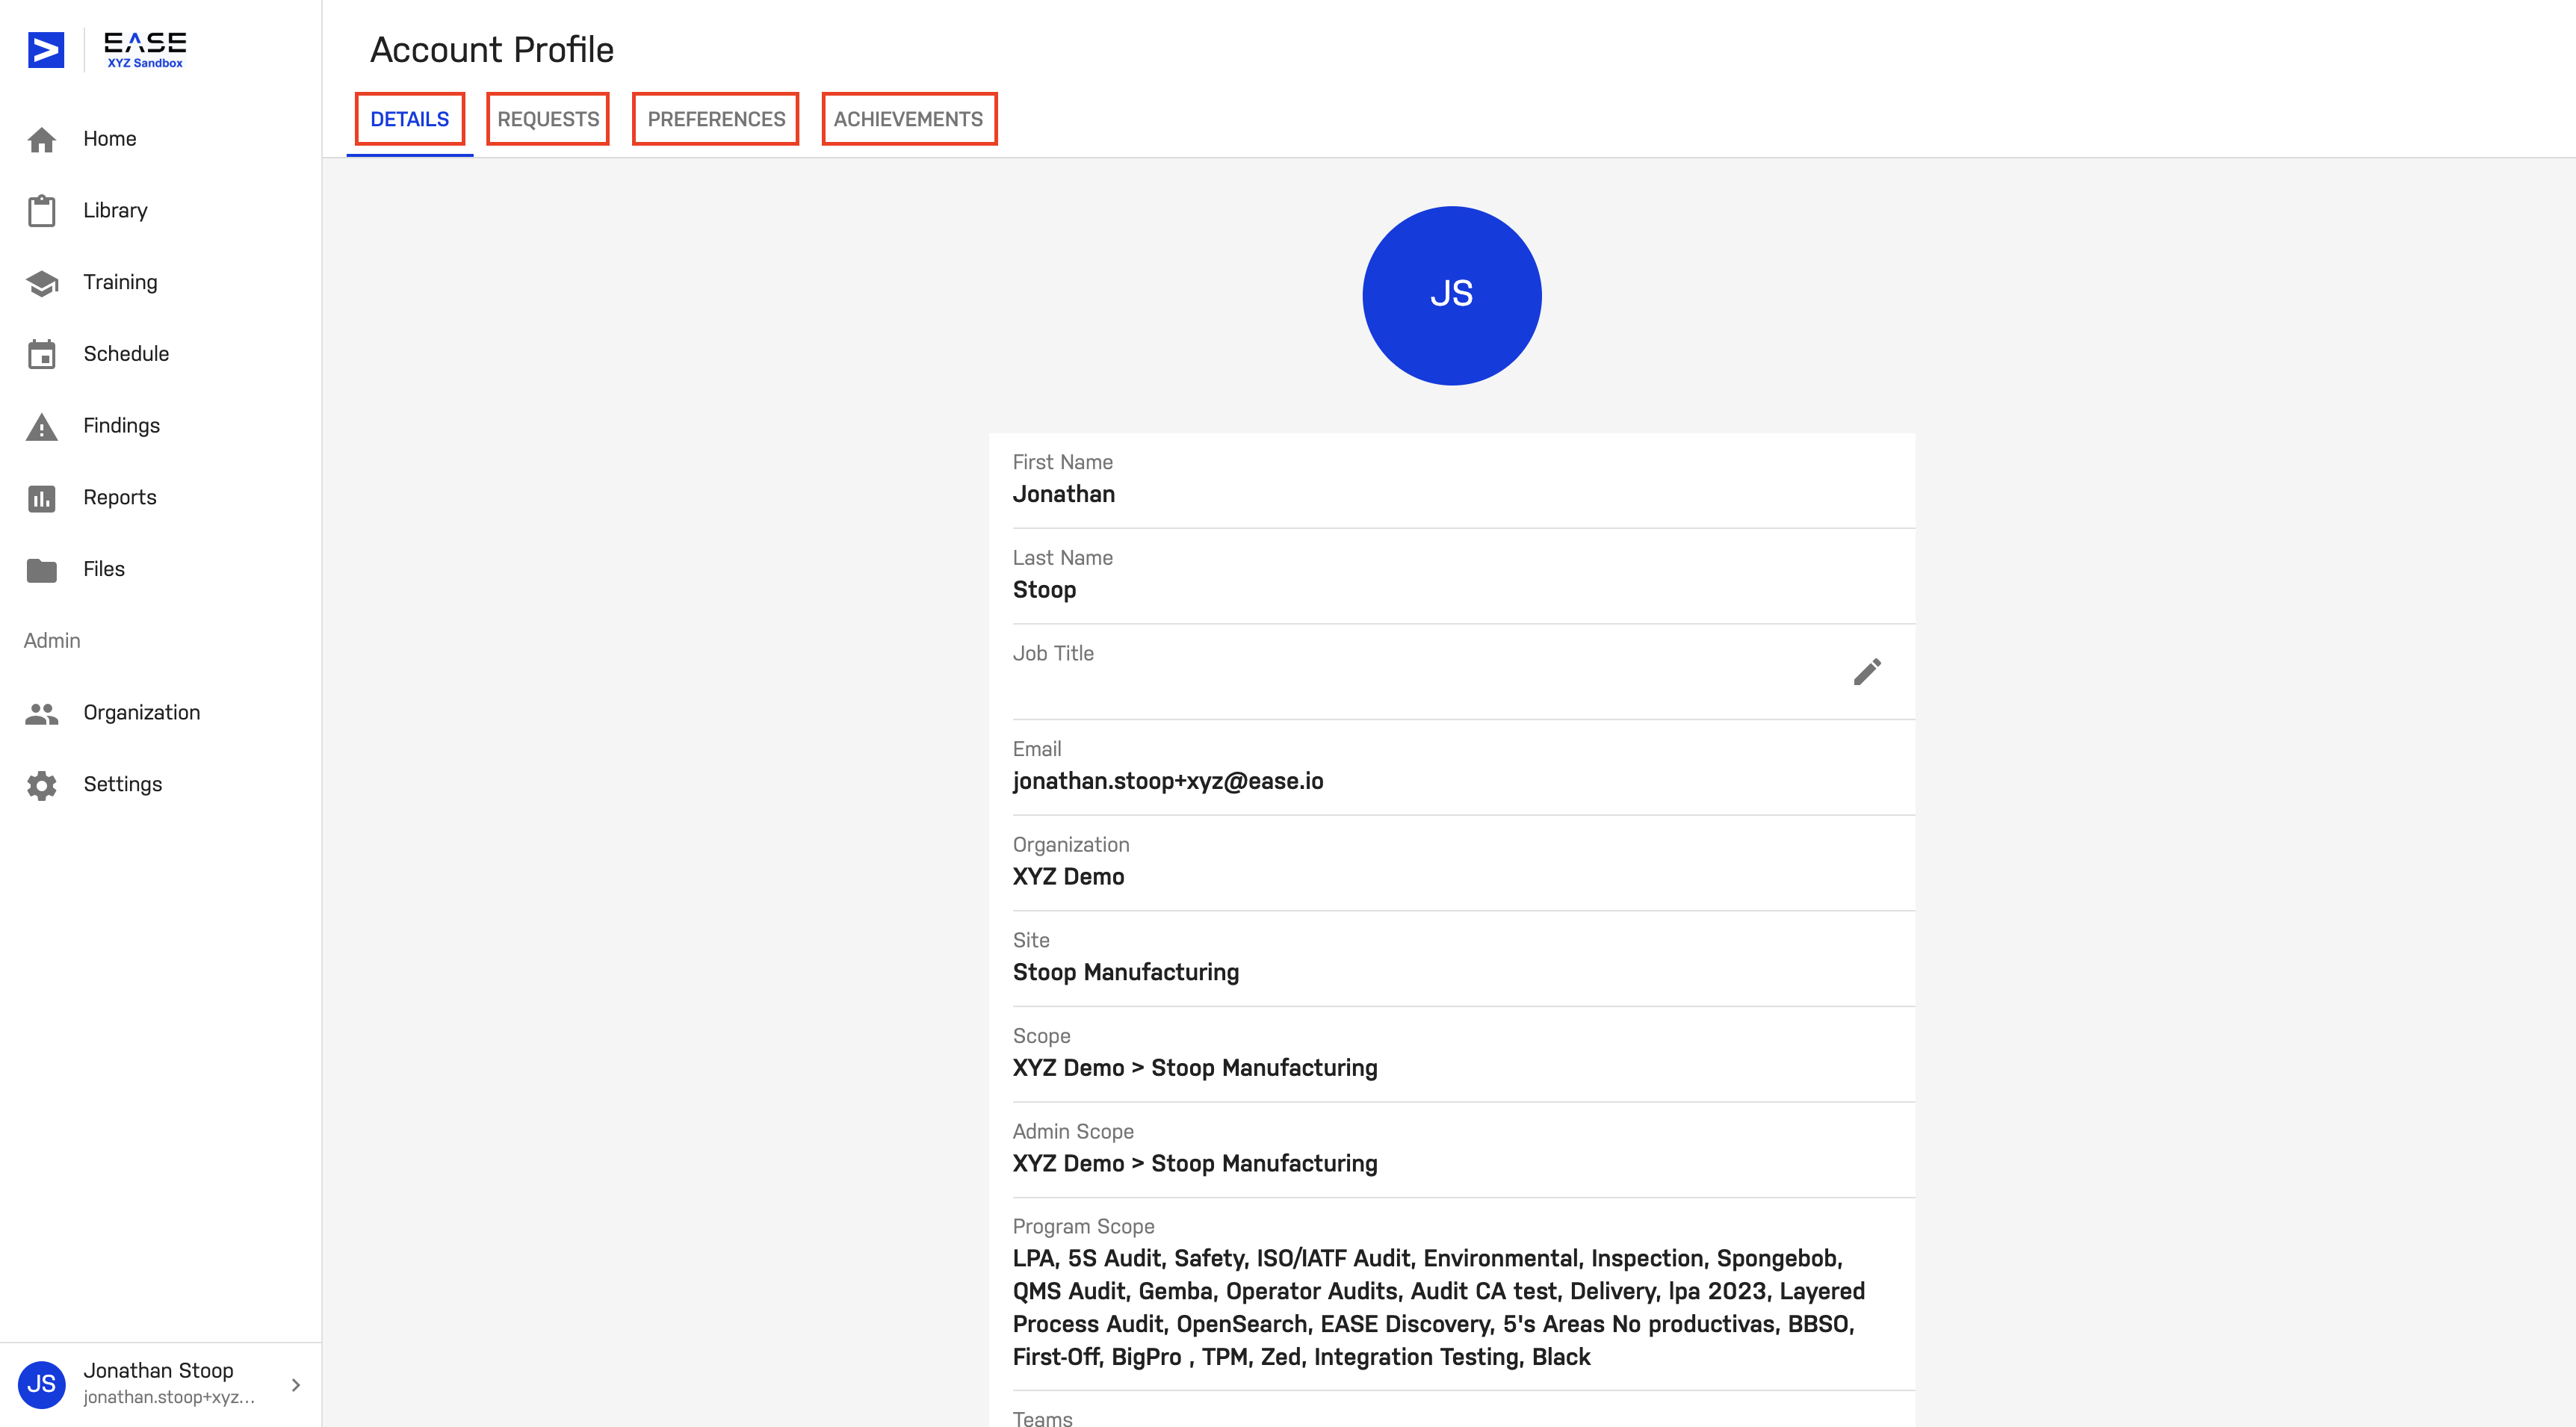Click the First Name value Jonathan
This screenshot has height=1427, width=2576.
pos(1063,494)
